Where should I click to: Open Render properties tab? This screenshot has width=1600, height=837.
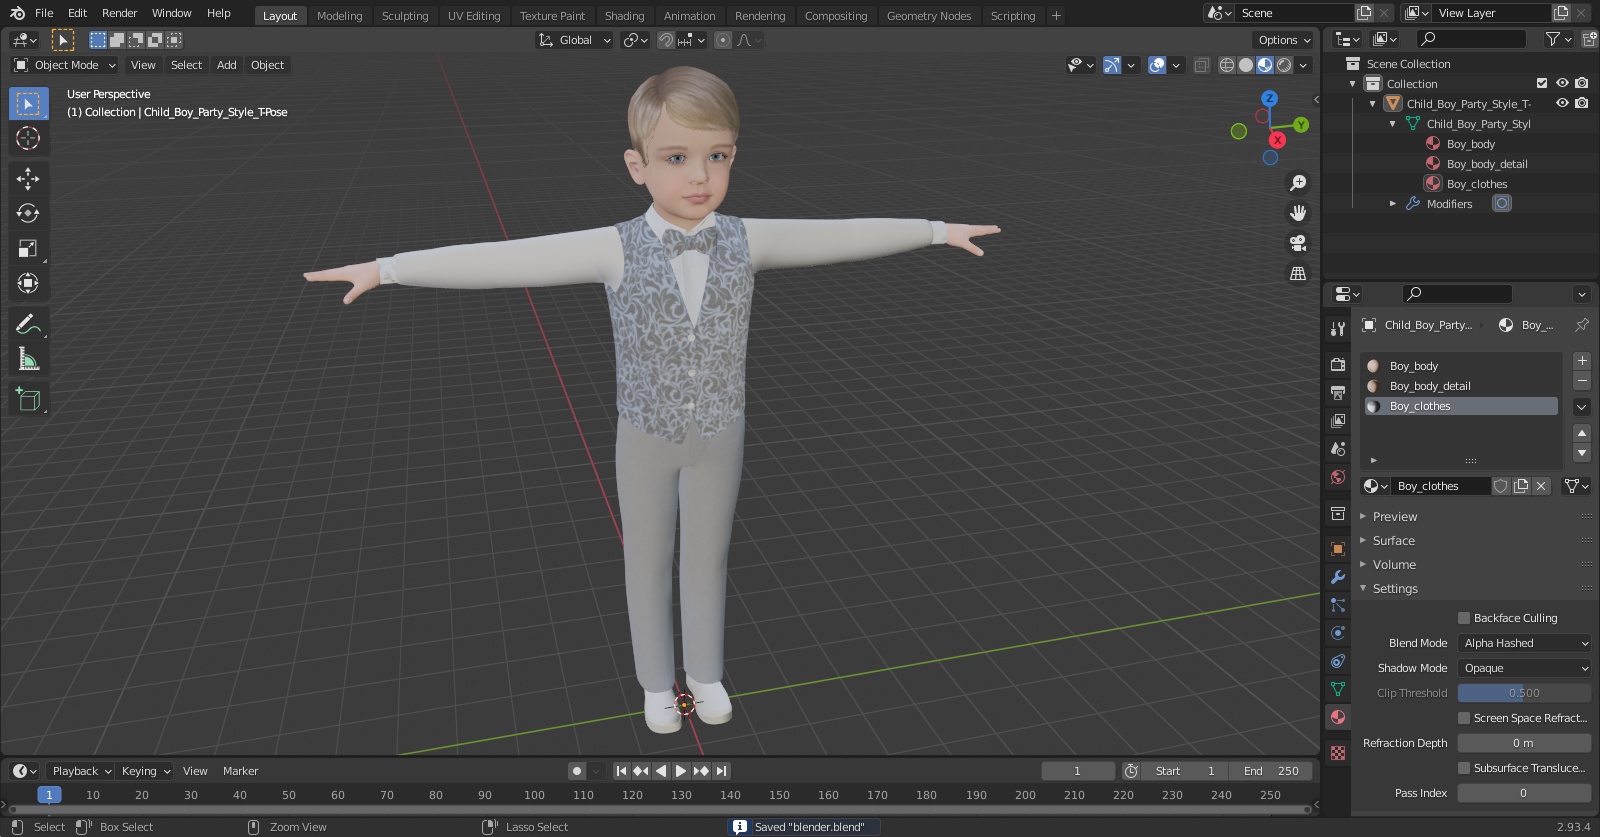pyautogui.click(x=1338, y=365)
